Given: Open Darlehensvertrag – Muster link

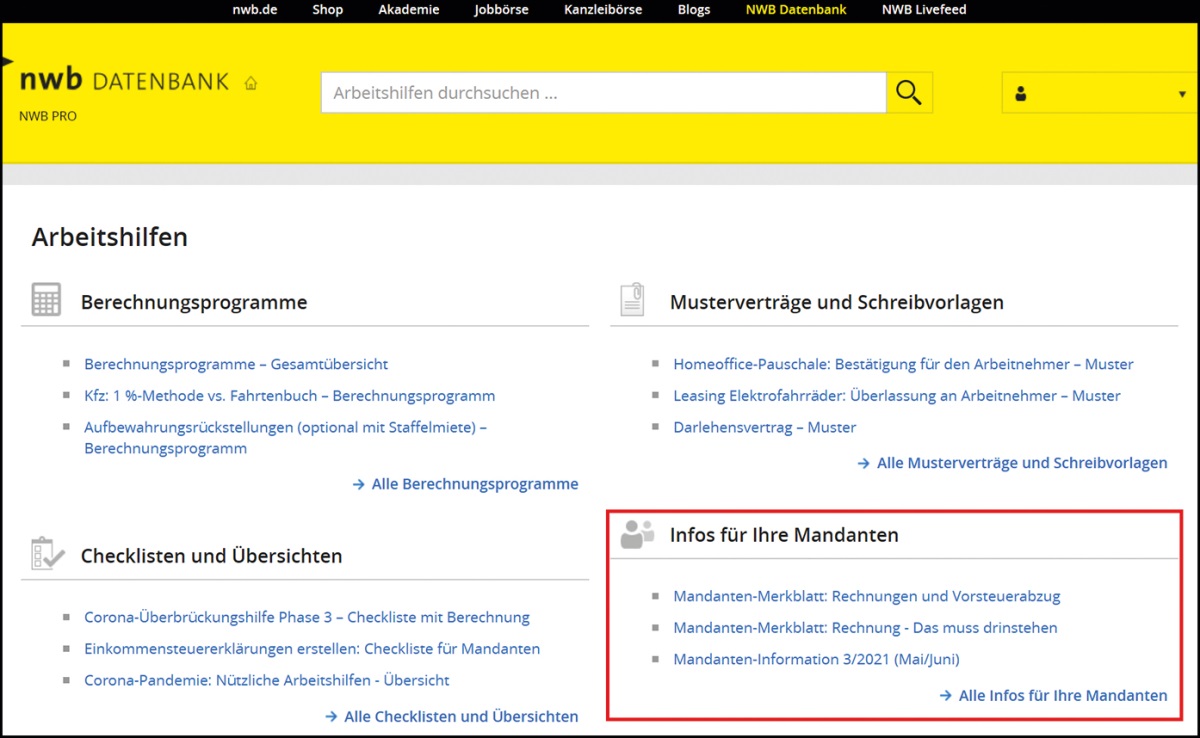Looking at the screenshot, I should [764, 427].
